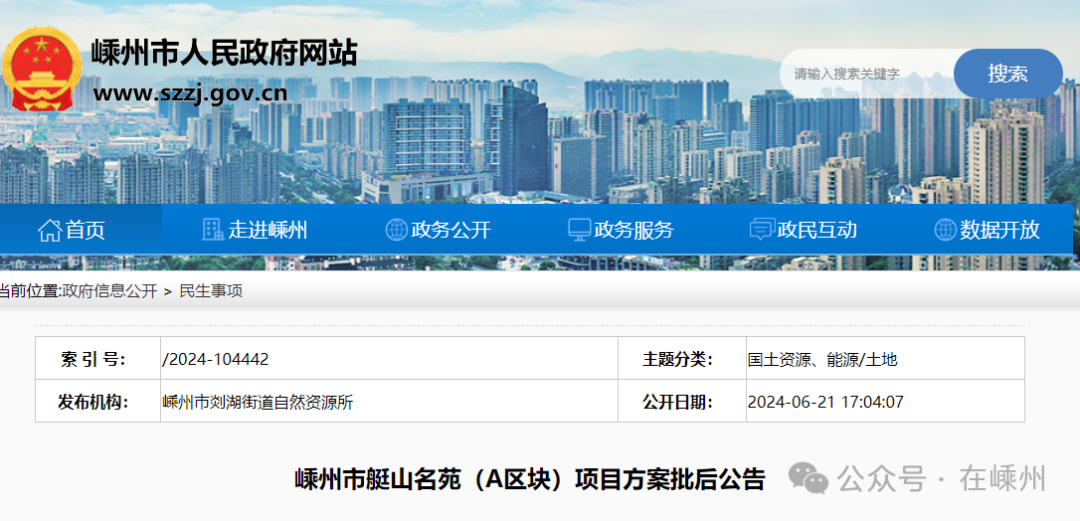The width and height of the screenshot is (1080, 521).
Task: Click the globe icon beside 数据开放
Action: [x=945, y=230]
